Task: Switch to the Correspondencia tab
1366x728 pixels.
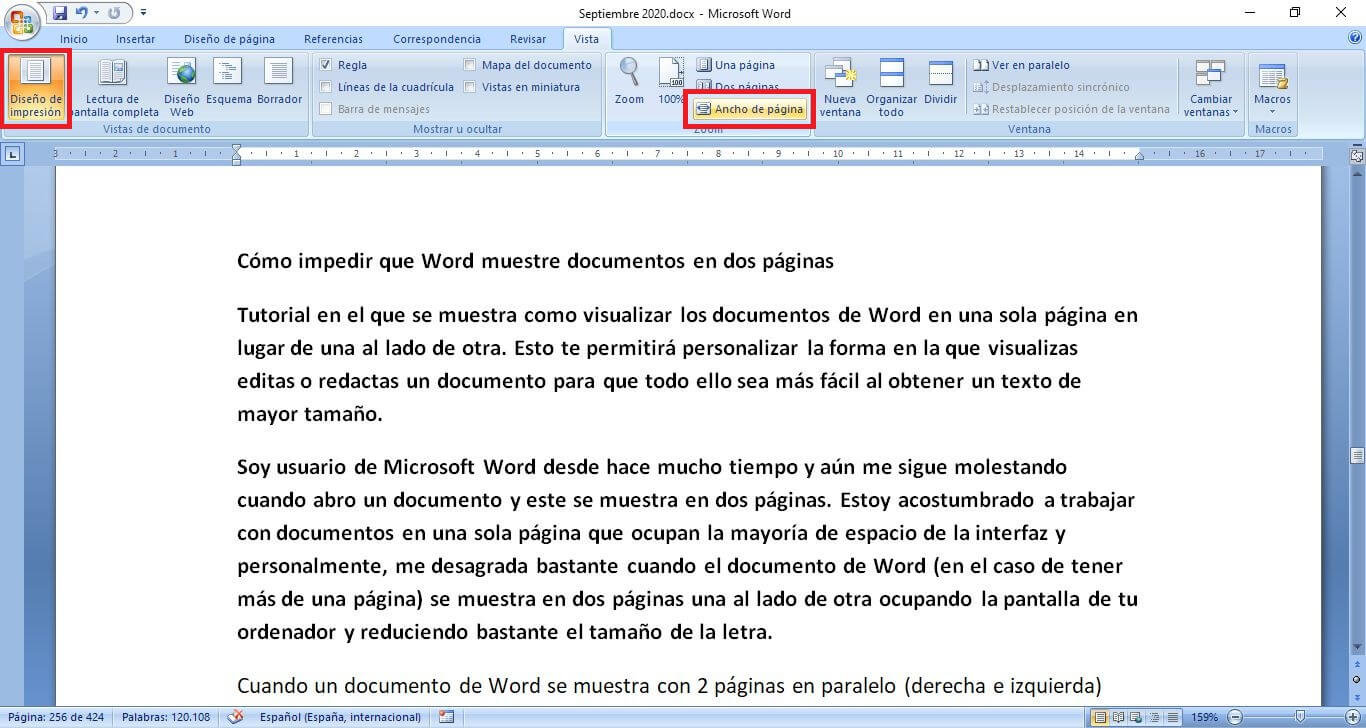Action: pos(437,39)
